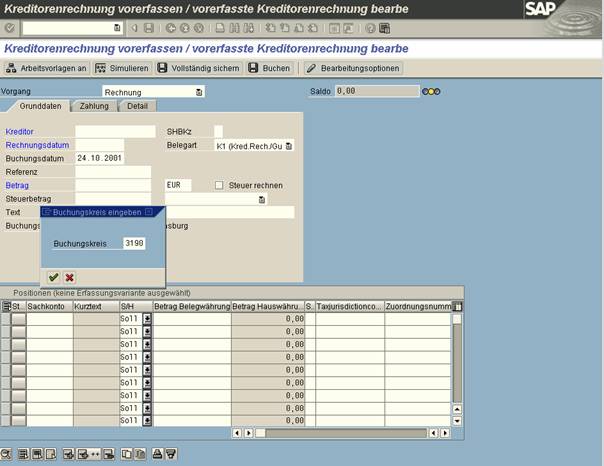Open table settings icon at header right corner
604x466 pixels.
457,307
